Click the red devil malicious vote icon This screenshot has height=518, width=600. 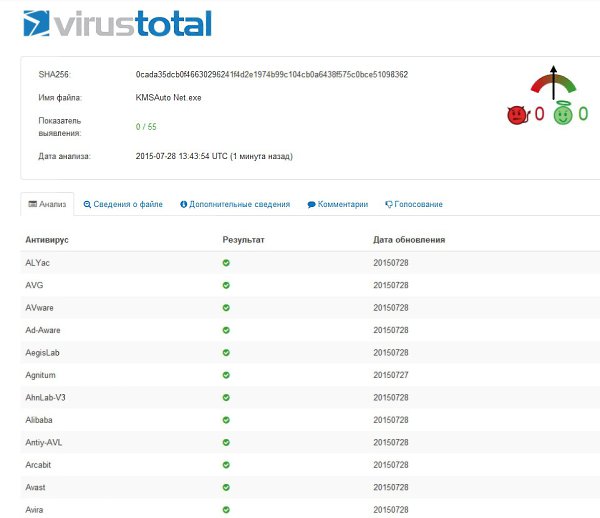pos(518,115)
